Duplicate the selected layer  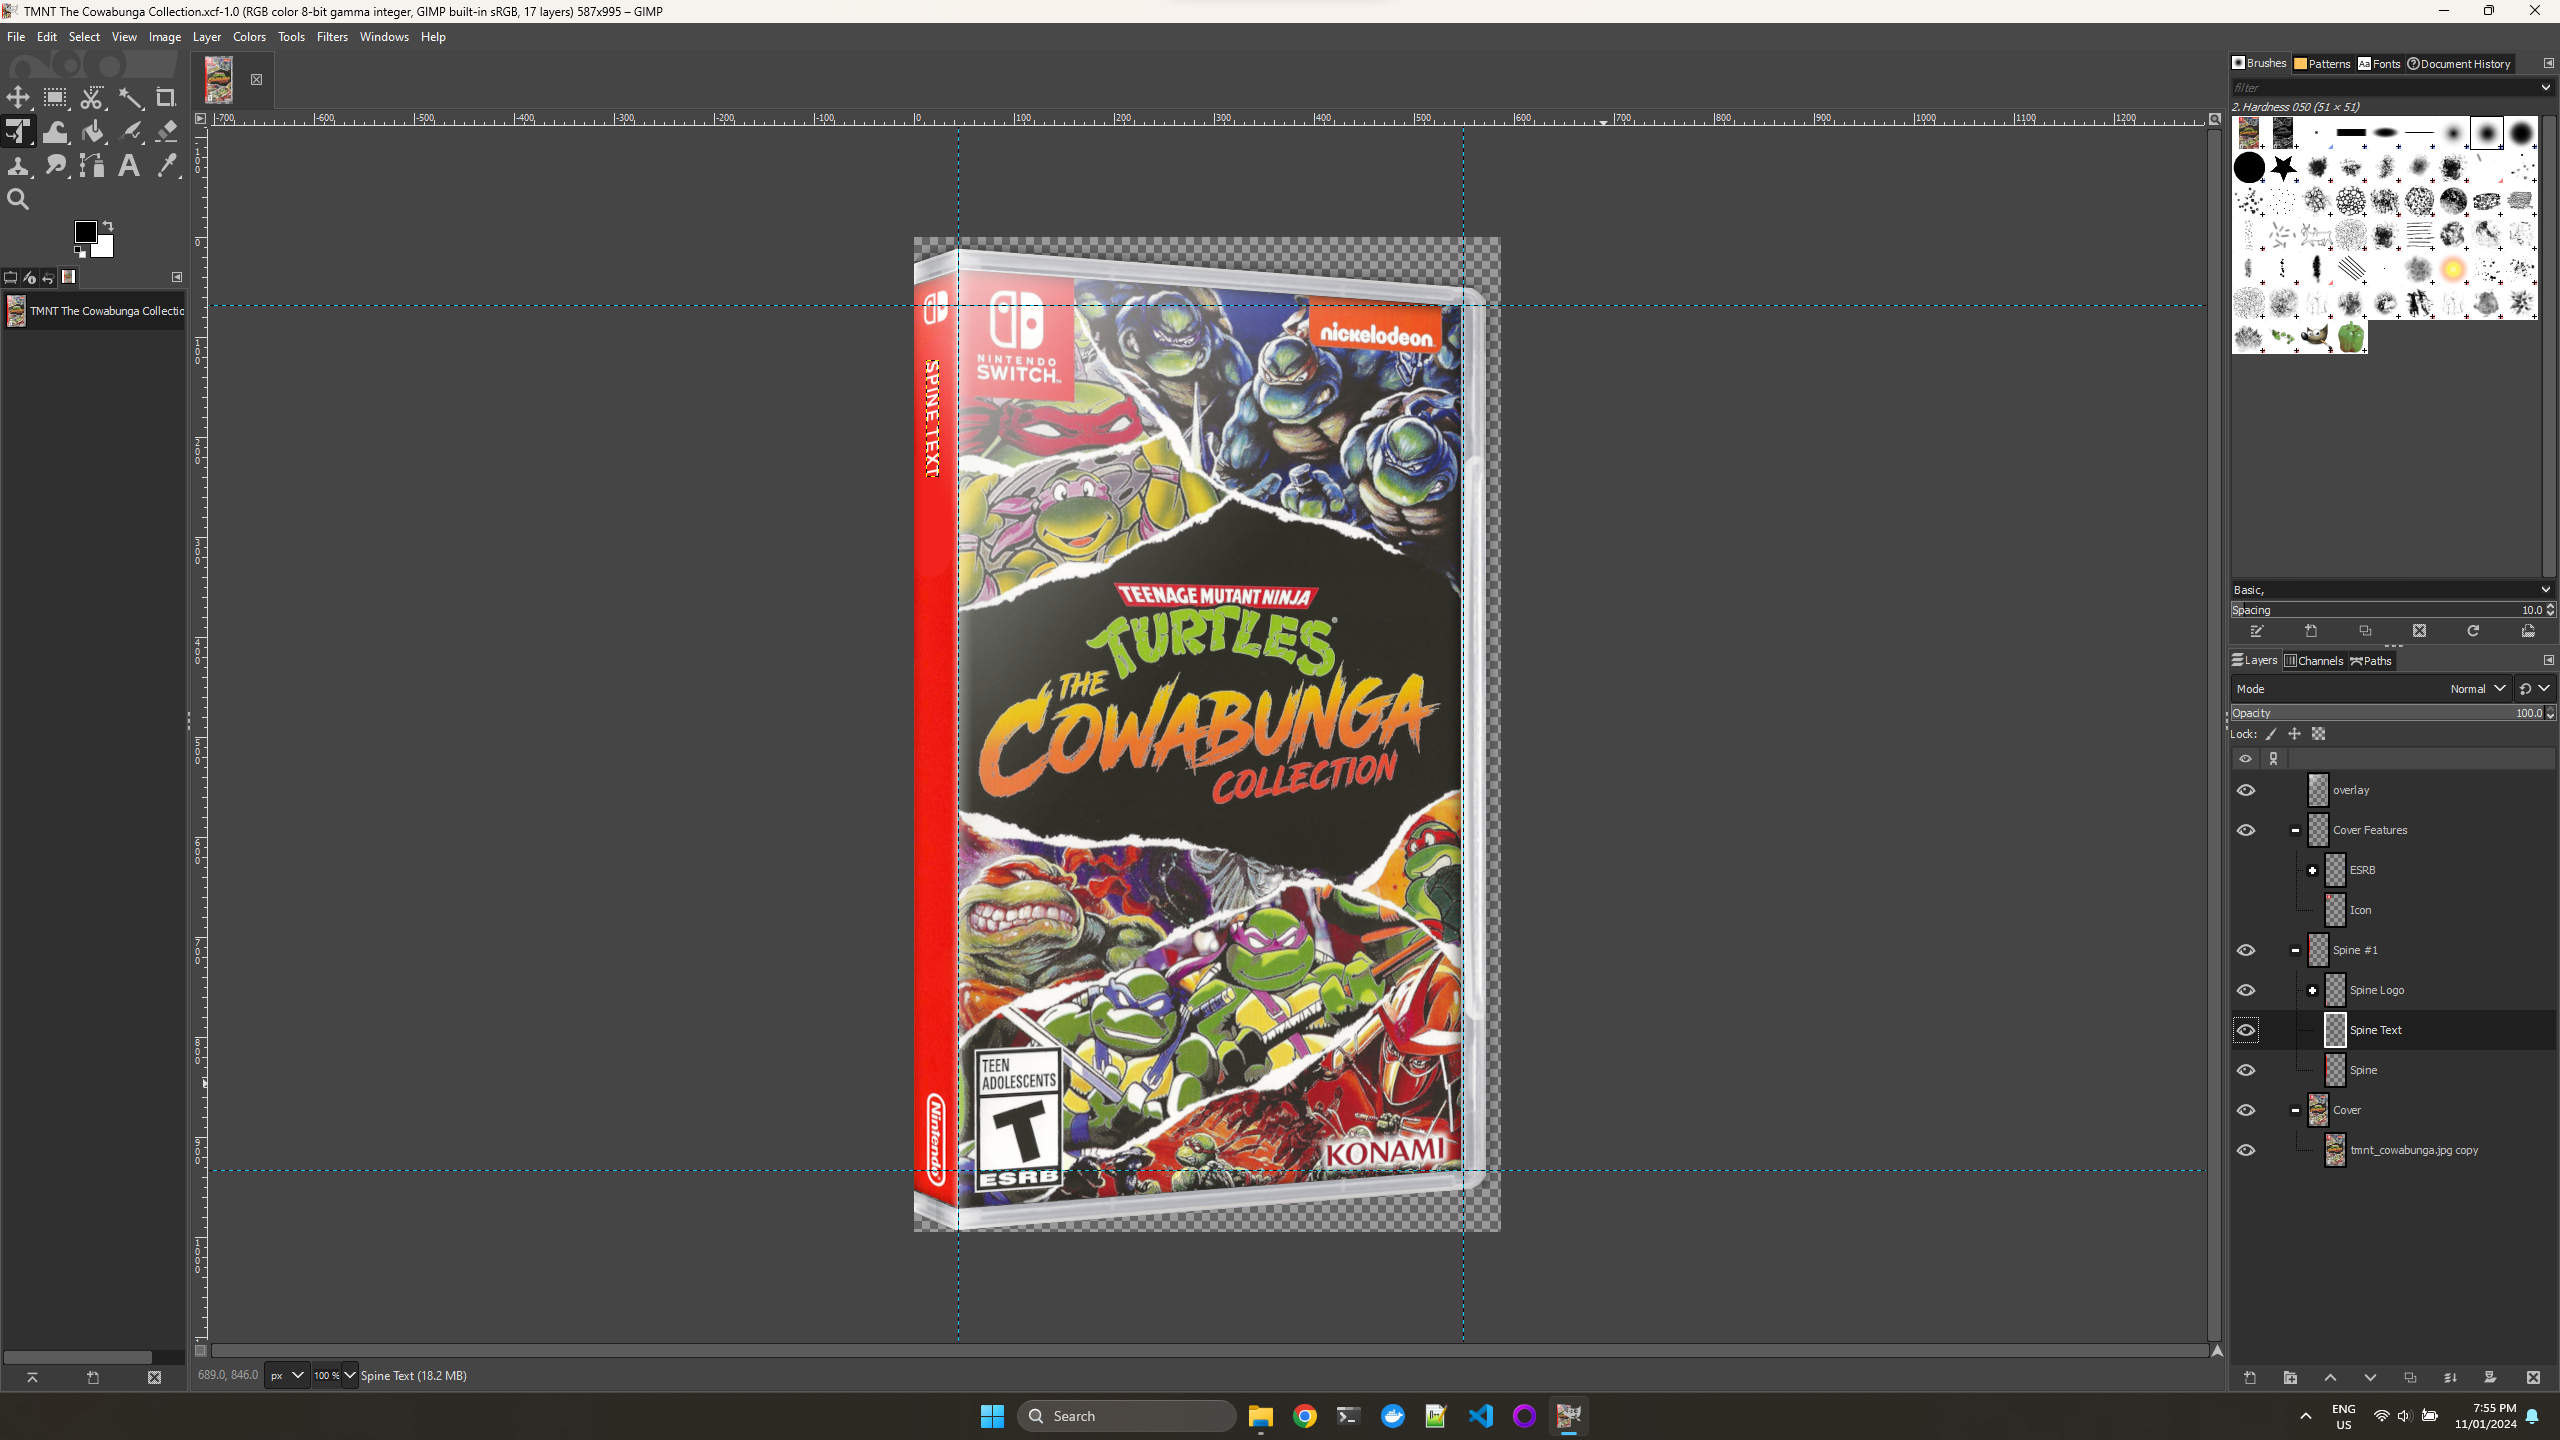tap(2410, 1378)
